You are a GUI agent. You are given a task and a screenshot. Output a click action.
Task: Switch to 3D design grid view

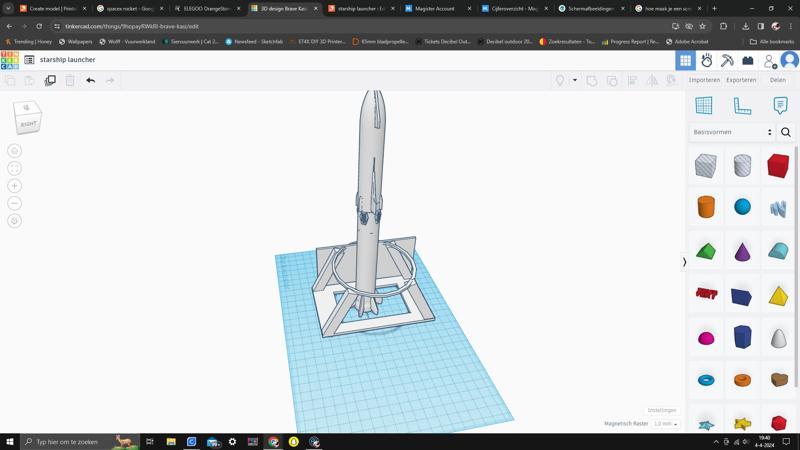(685, 61)
